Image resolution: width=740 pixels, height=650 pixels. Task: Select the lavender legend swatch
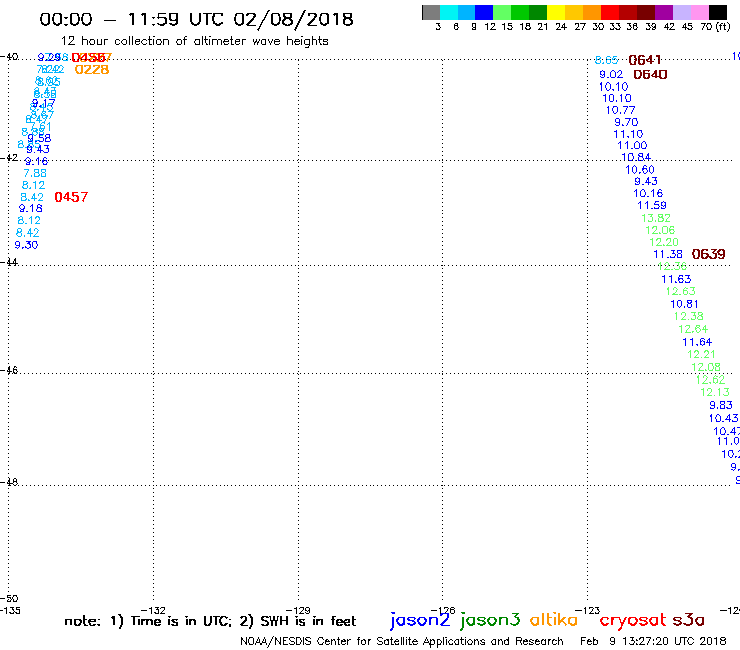click(x=681, y=12)
